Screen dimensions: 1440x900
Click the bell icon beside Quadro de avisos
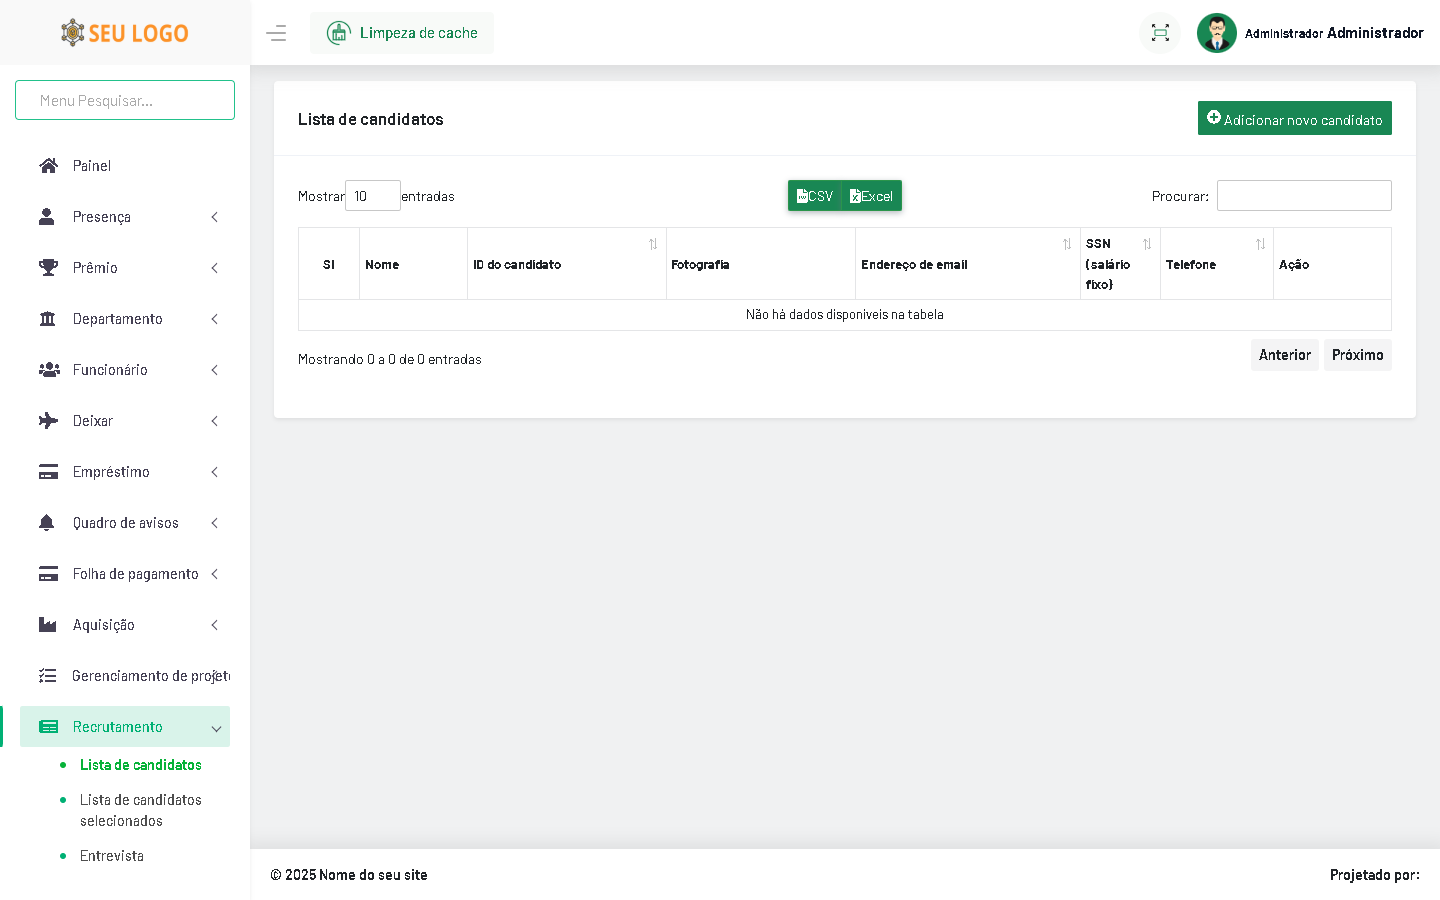(47, 523)
